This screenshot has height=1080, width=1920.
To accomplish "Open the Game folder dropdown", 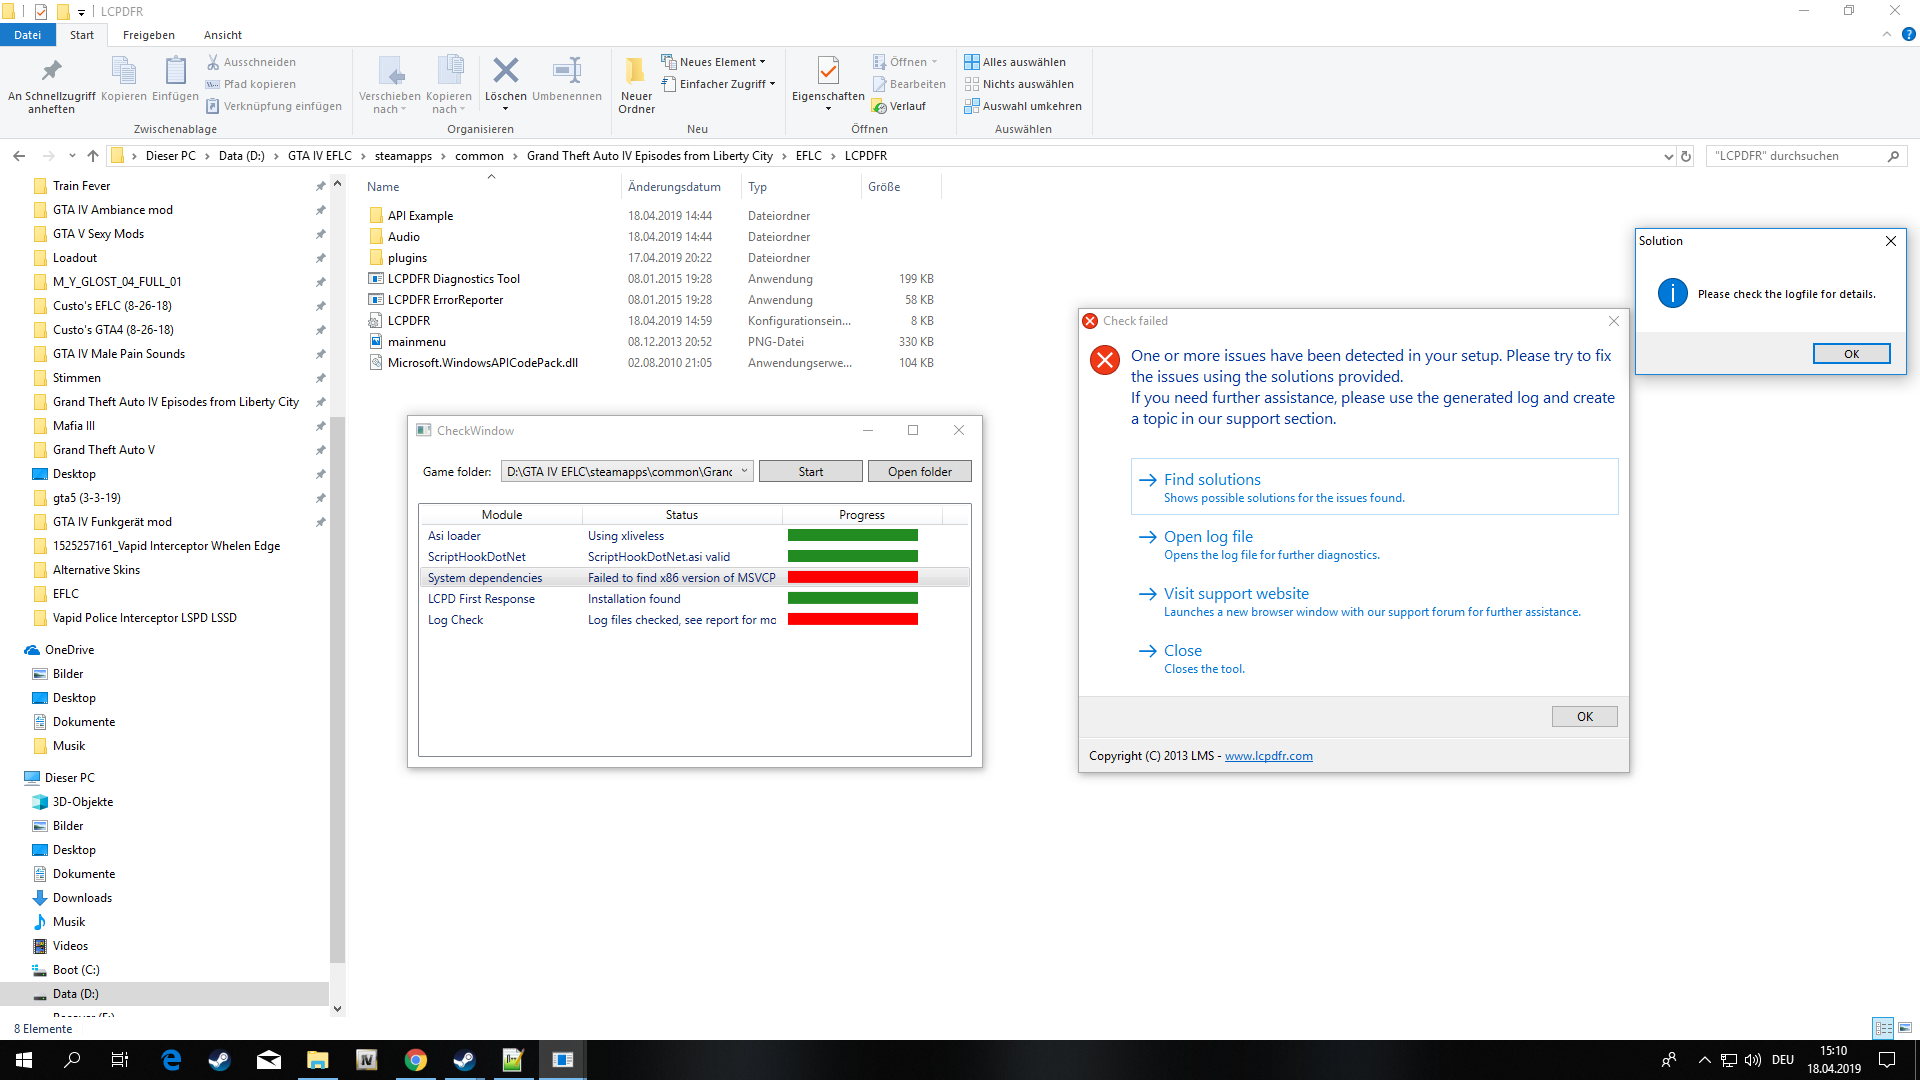I will (744, 472).
